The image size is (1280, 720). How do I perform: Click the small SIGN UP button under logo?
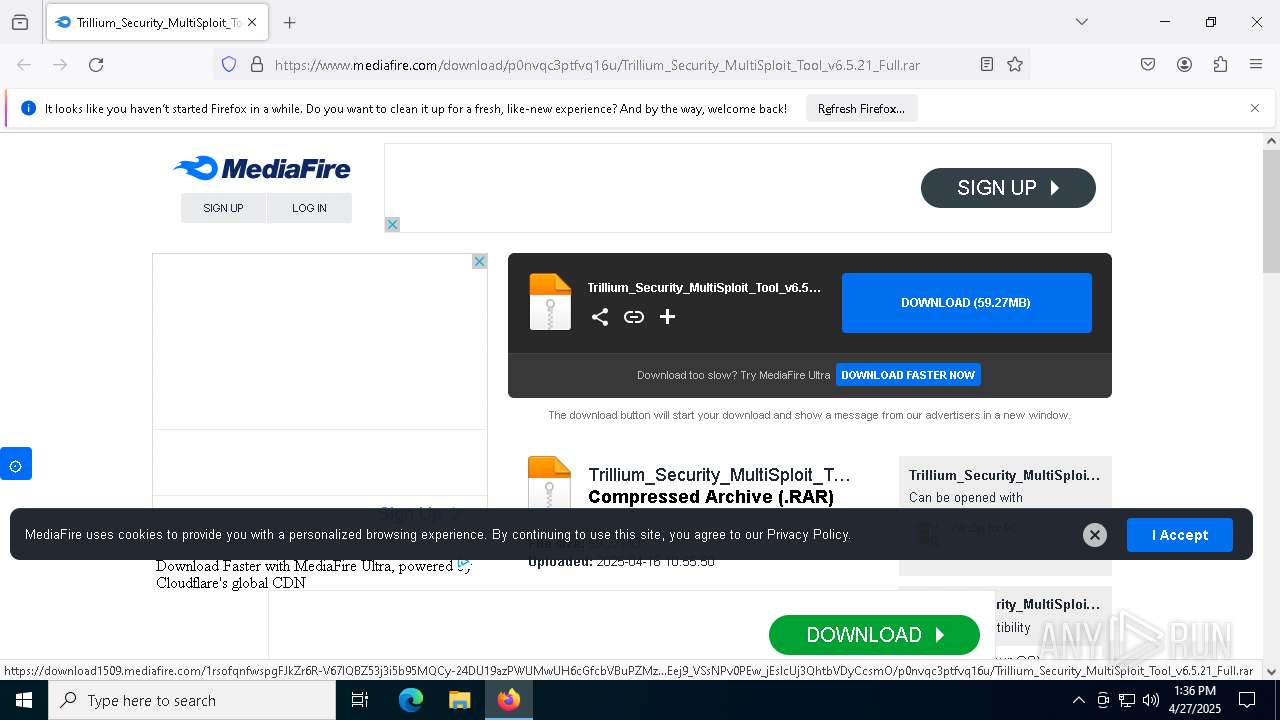pos(223,208)
